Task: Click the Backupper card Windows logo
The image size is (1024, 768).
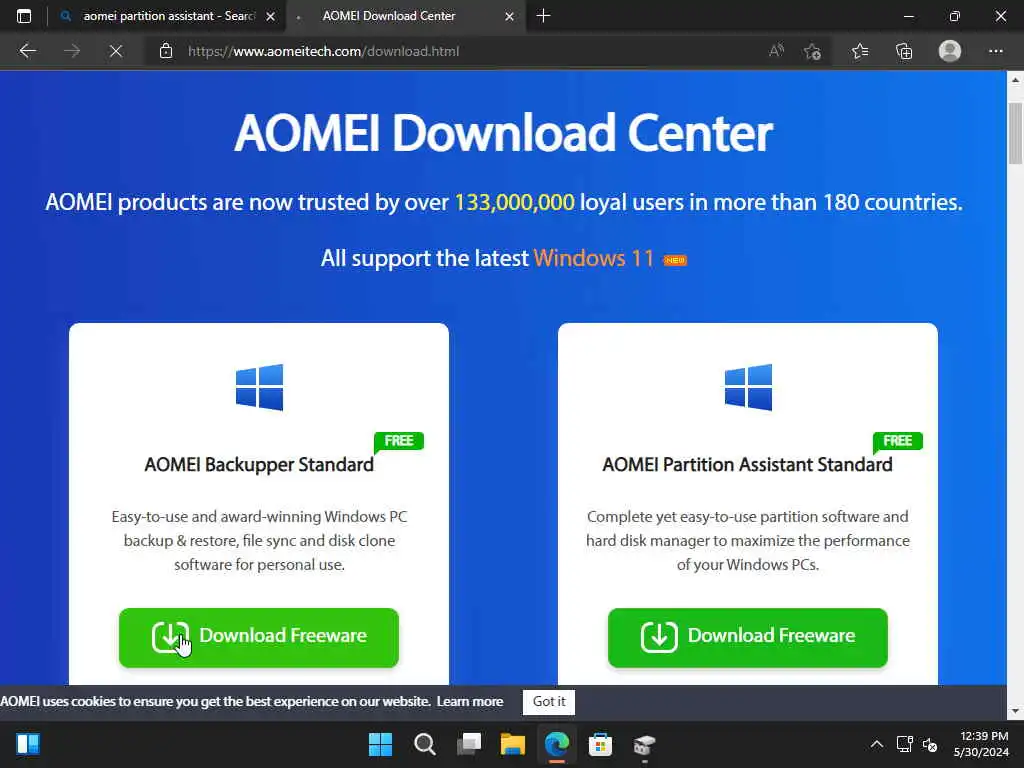Action: pyautogui.click(x=259, y=387)
